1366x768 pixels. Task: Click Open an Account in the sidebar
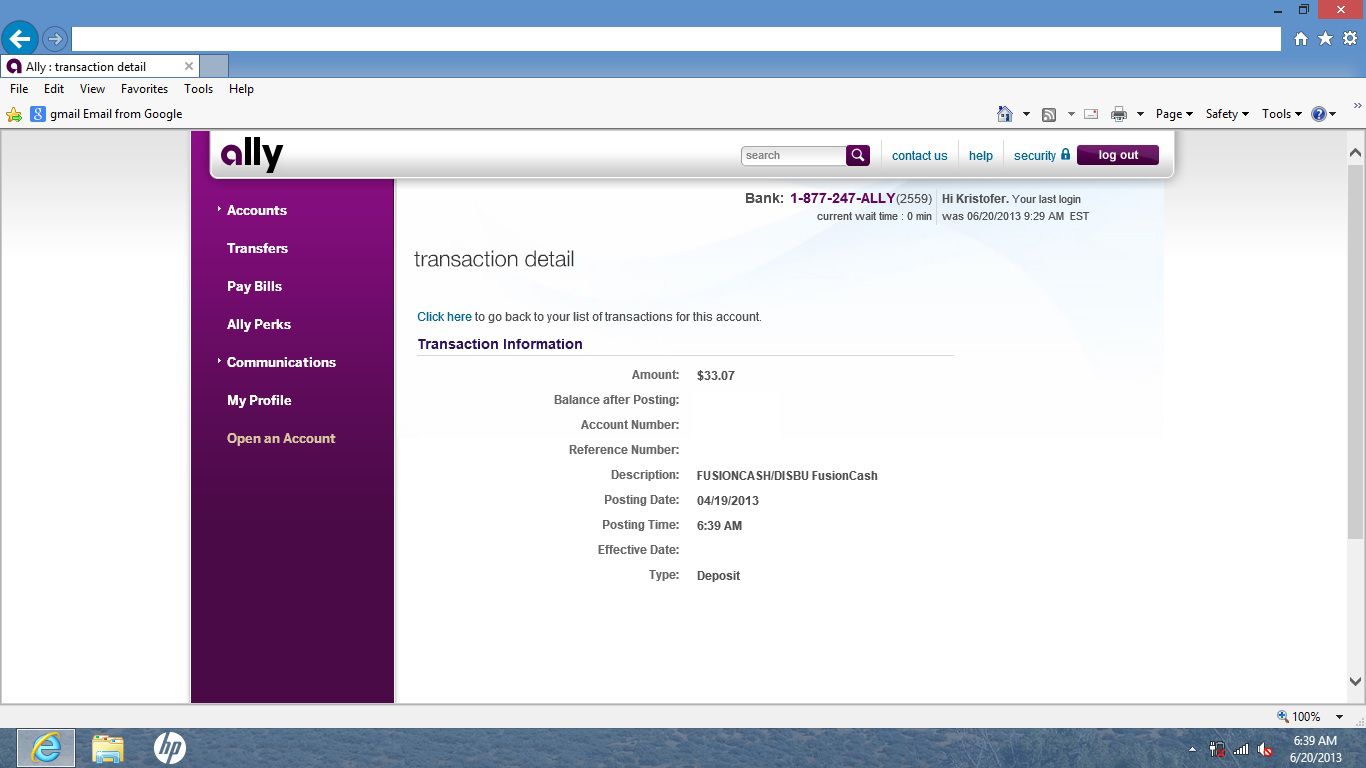pos(281,438)
